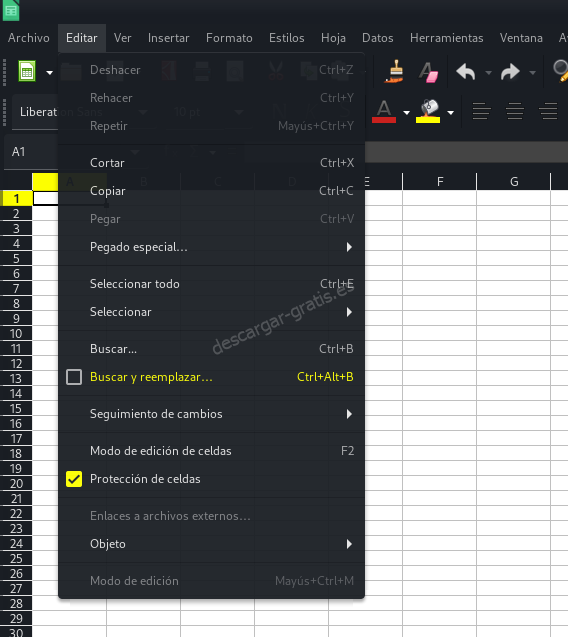Viewport: 568px width, 637px height.
Task: Click column F header
Action: [440, 182]
